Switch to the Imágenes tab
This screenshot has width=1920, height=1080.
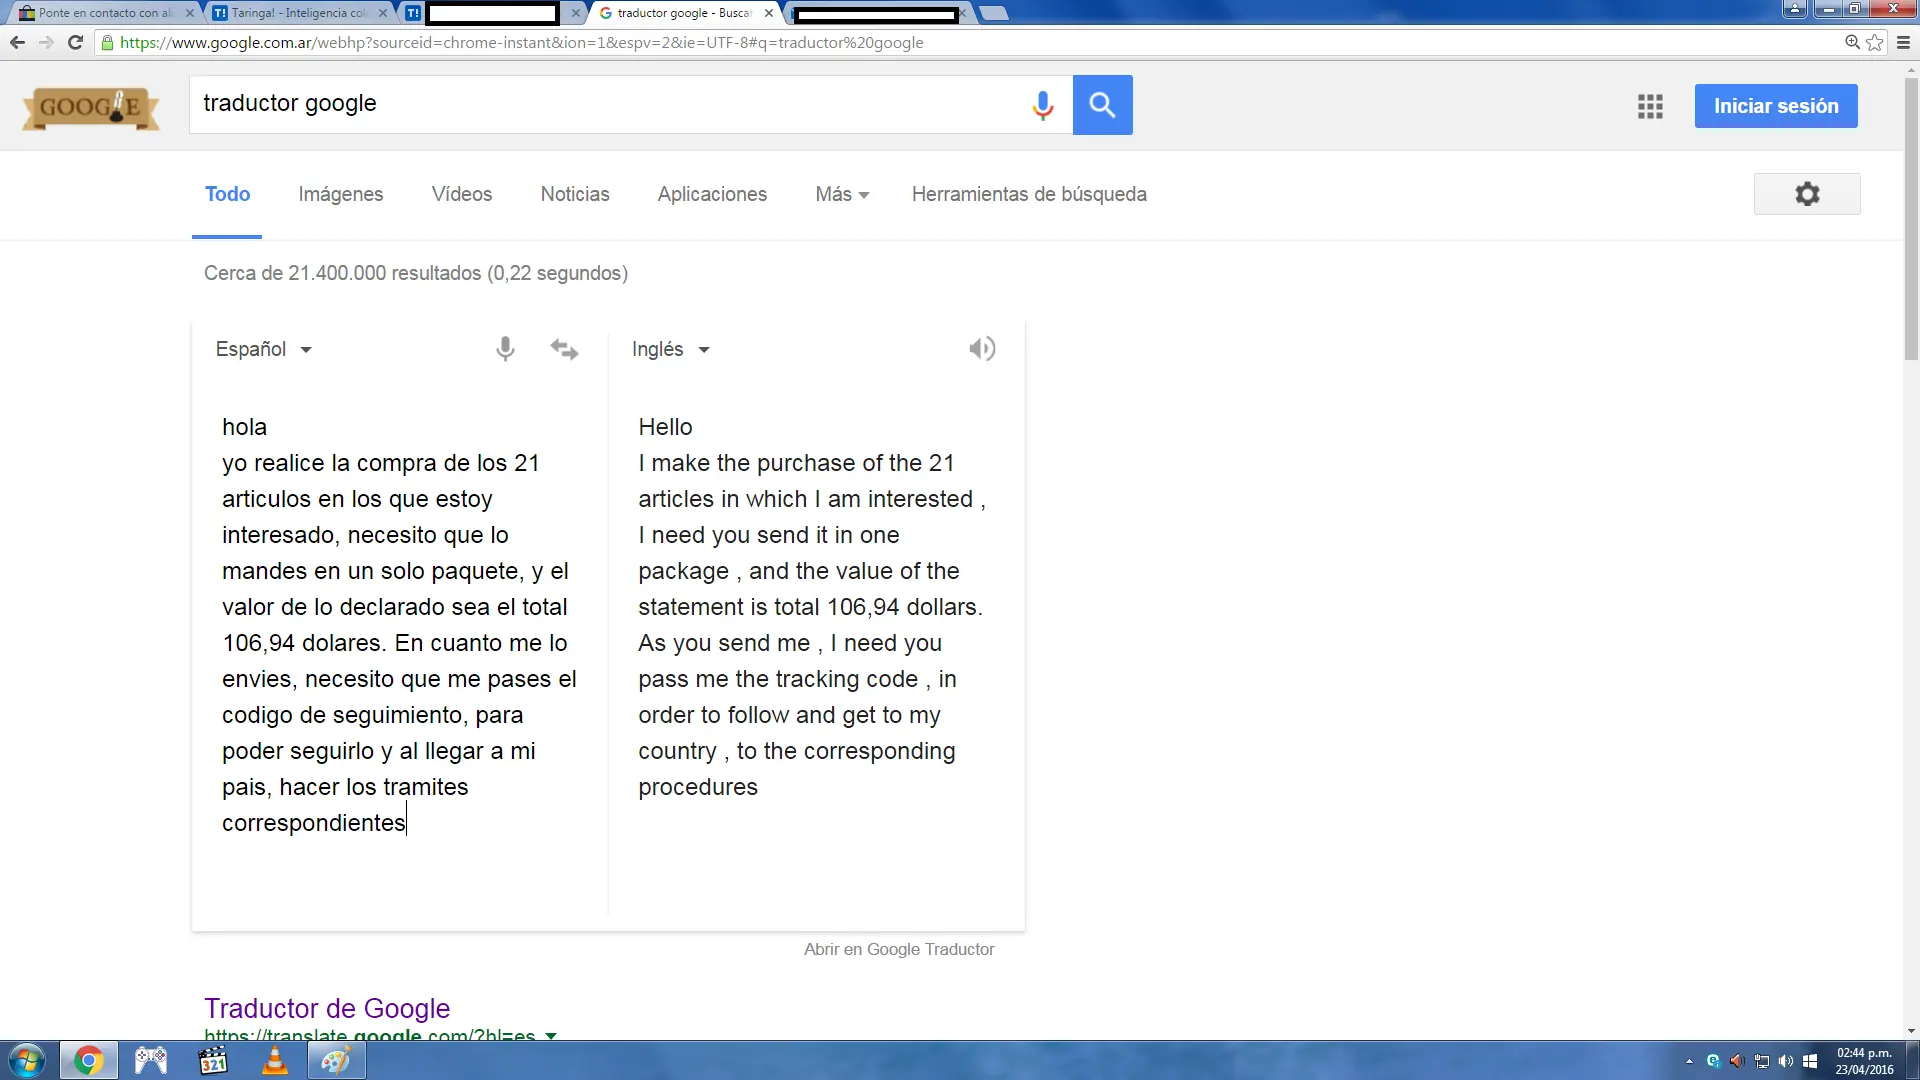point(341,194)
